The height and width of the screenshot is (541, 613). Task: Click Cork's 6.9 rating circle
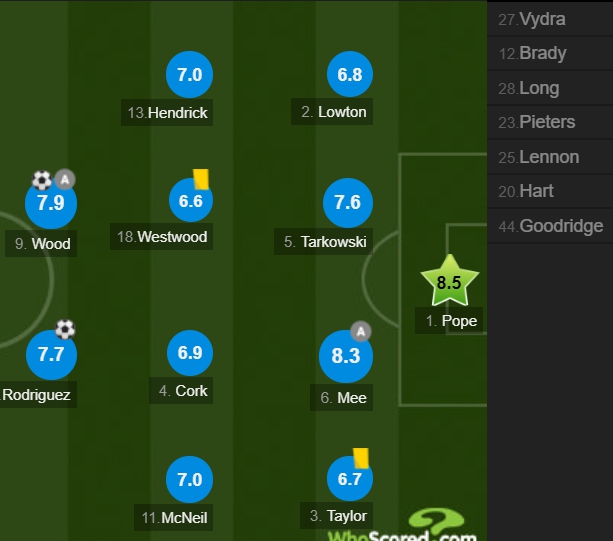click(190, 353)
